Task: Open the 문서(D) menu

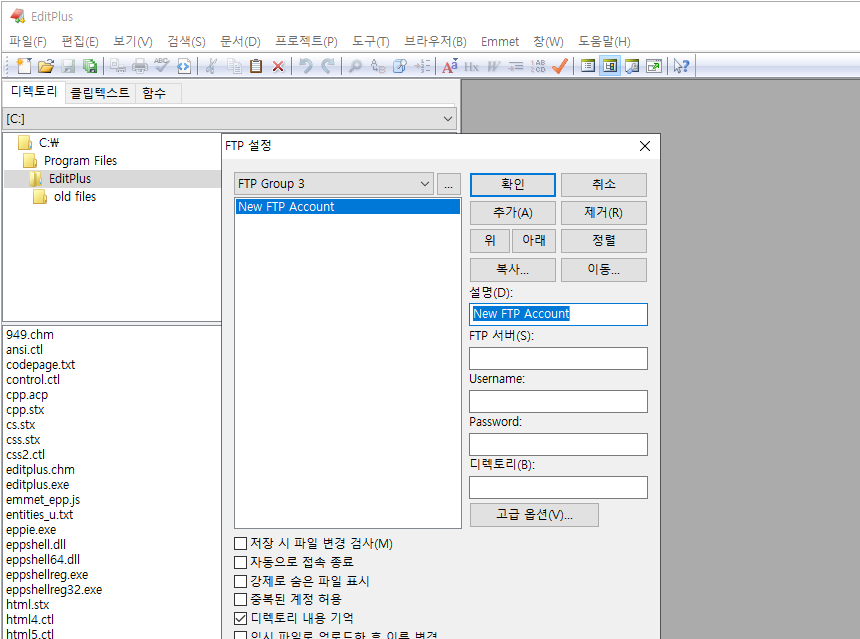Action: point(240,42)
